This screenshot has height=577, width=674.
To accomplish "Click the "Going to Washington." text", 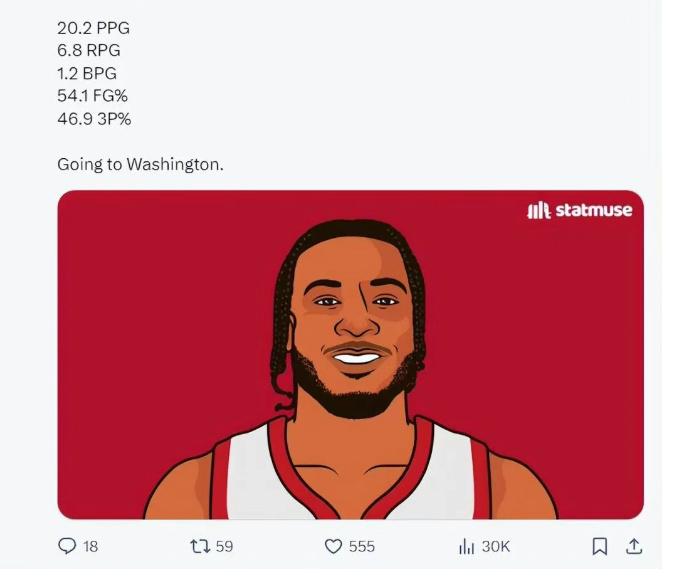I will click(x=140, y=164).
